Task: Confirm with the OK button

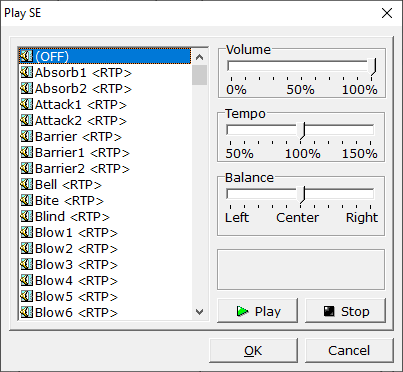Action: [x=253, y=350]
